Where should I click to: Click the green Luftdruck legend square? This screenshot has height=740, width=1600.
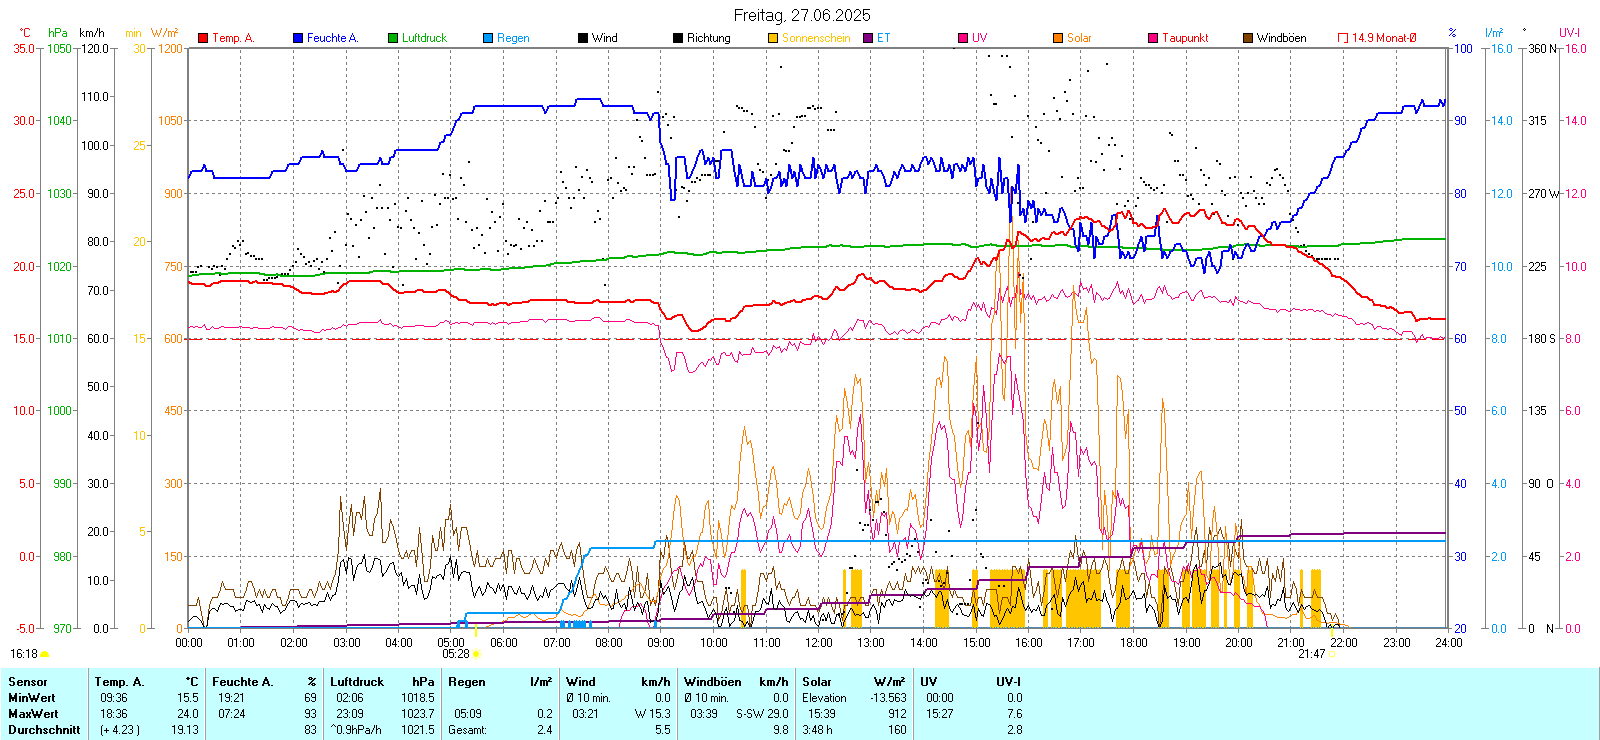(393, 38)
